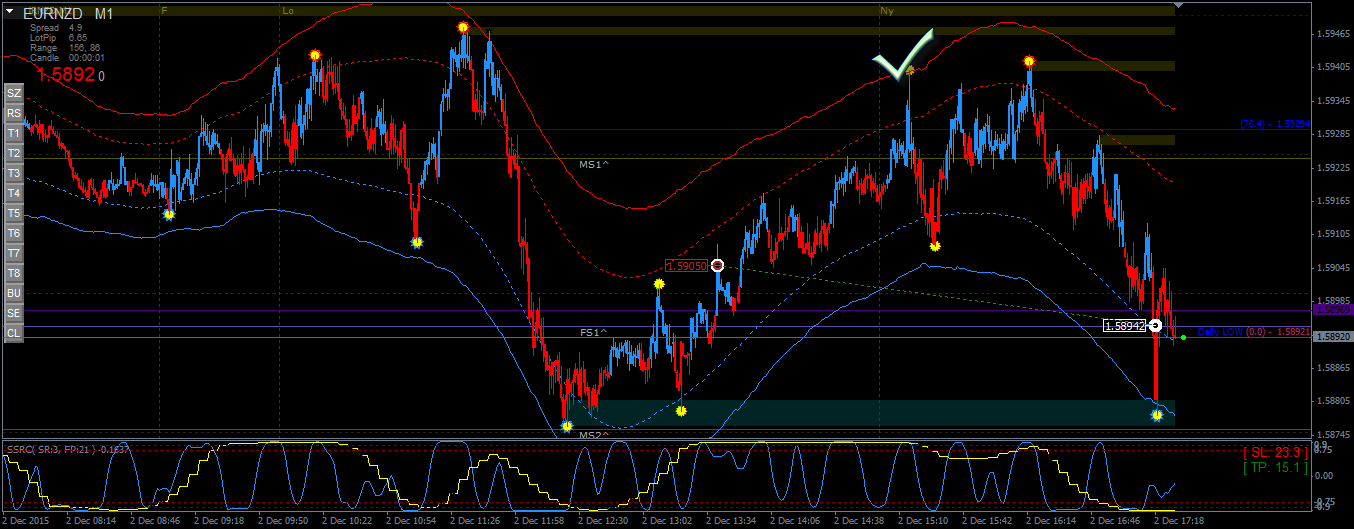This screenshot has width=1354, height=529.
Task: Open the chart menu arrow beside EURNZD
Action: (10, 13)
